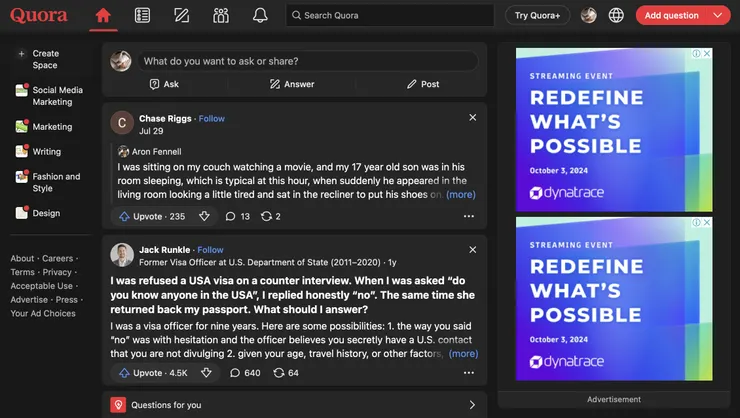Click the composer profile avatar

(x=121, y=61)
